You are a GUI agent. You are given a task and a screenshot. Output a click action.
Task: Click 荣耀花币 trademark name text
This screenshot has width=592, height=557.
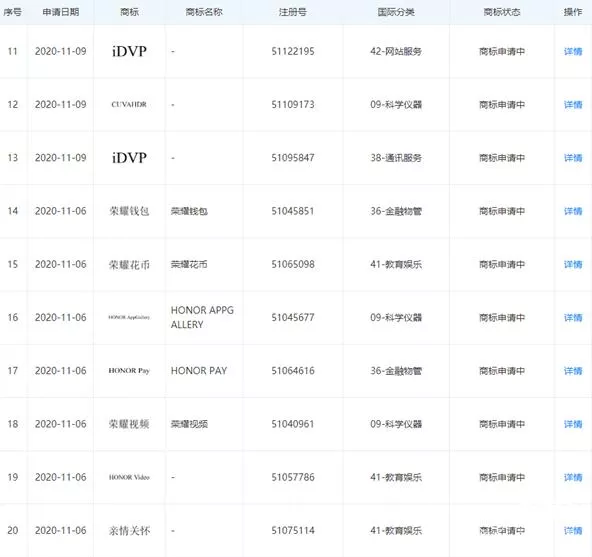(189, 264)
